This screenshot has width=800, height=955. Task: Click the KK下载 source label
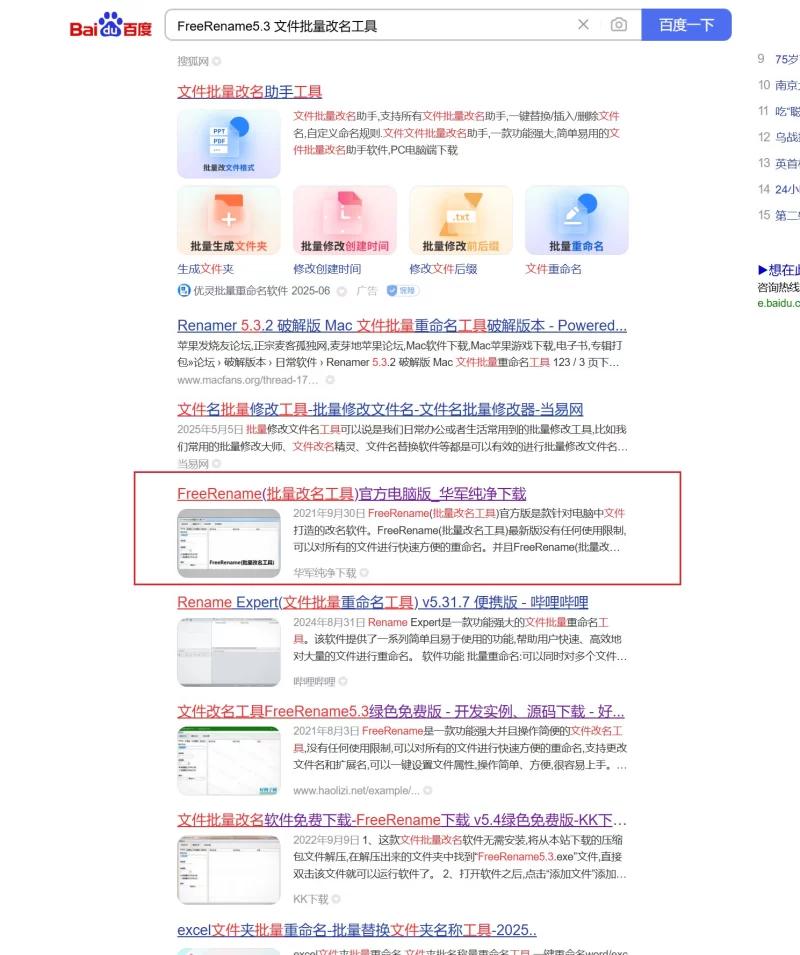(311, 900)
